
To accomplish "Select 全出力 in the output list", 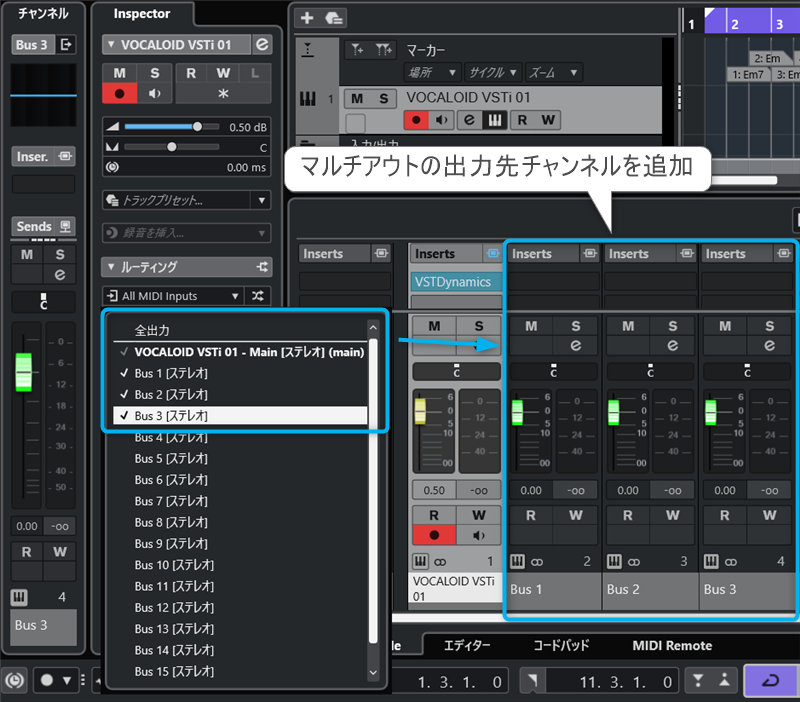I will (x=152, y=331).
